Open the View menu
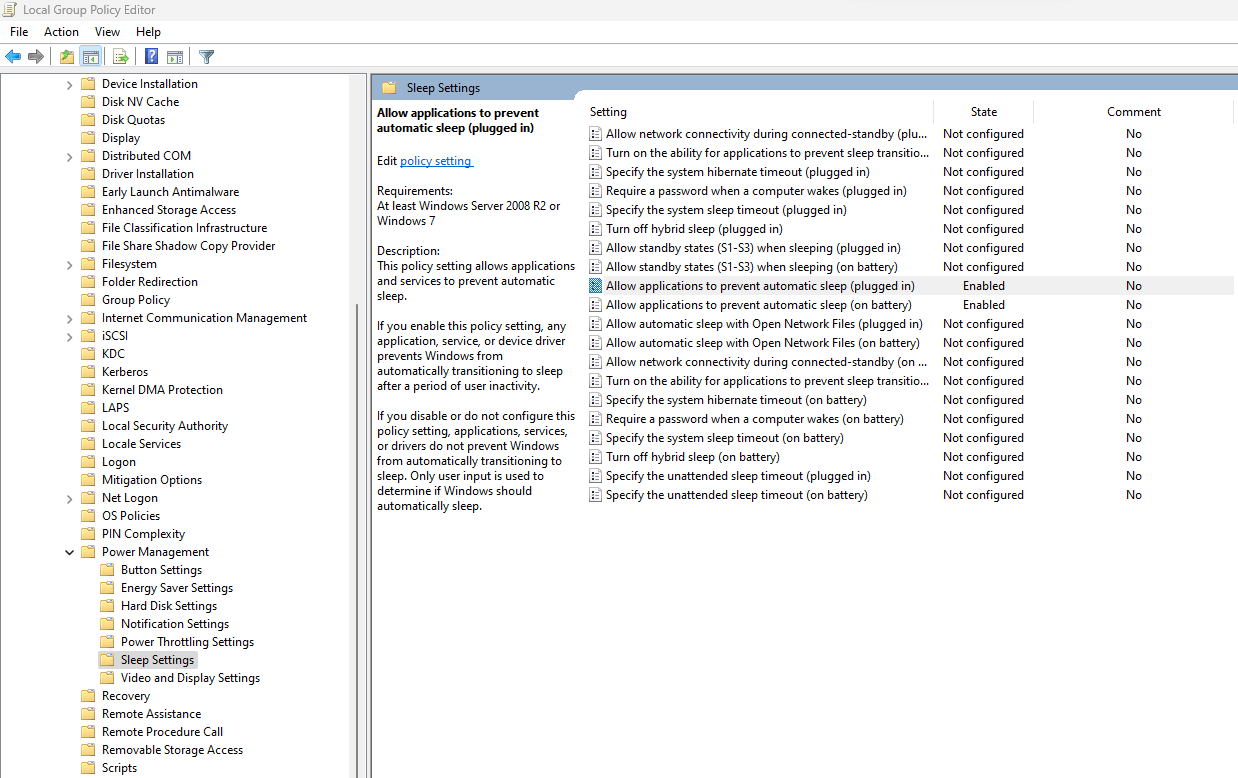Image resolution: width=1238 pixels, height=778 pixels. click(107, 32)
